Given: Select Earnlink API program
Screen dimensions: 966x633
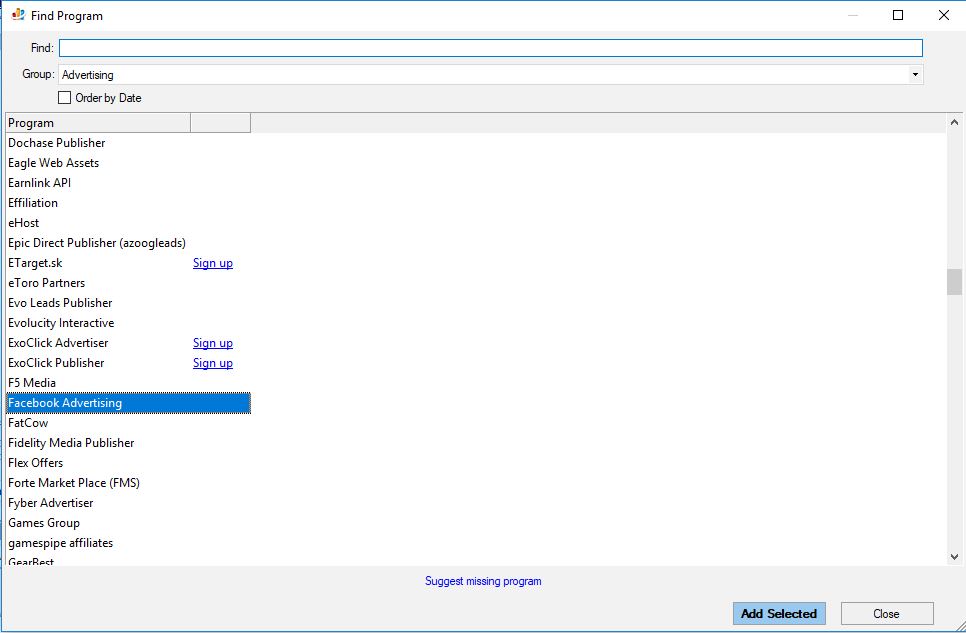Looking at the screenshot, I should (x=39, y=183).
